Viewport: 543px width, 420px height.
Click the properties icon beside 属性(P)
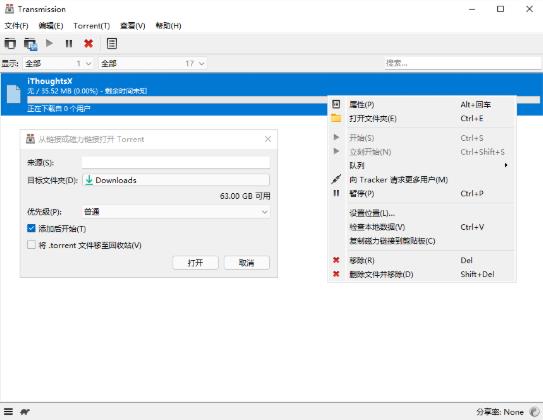336,104
